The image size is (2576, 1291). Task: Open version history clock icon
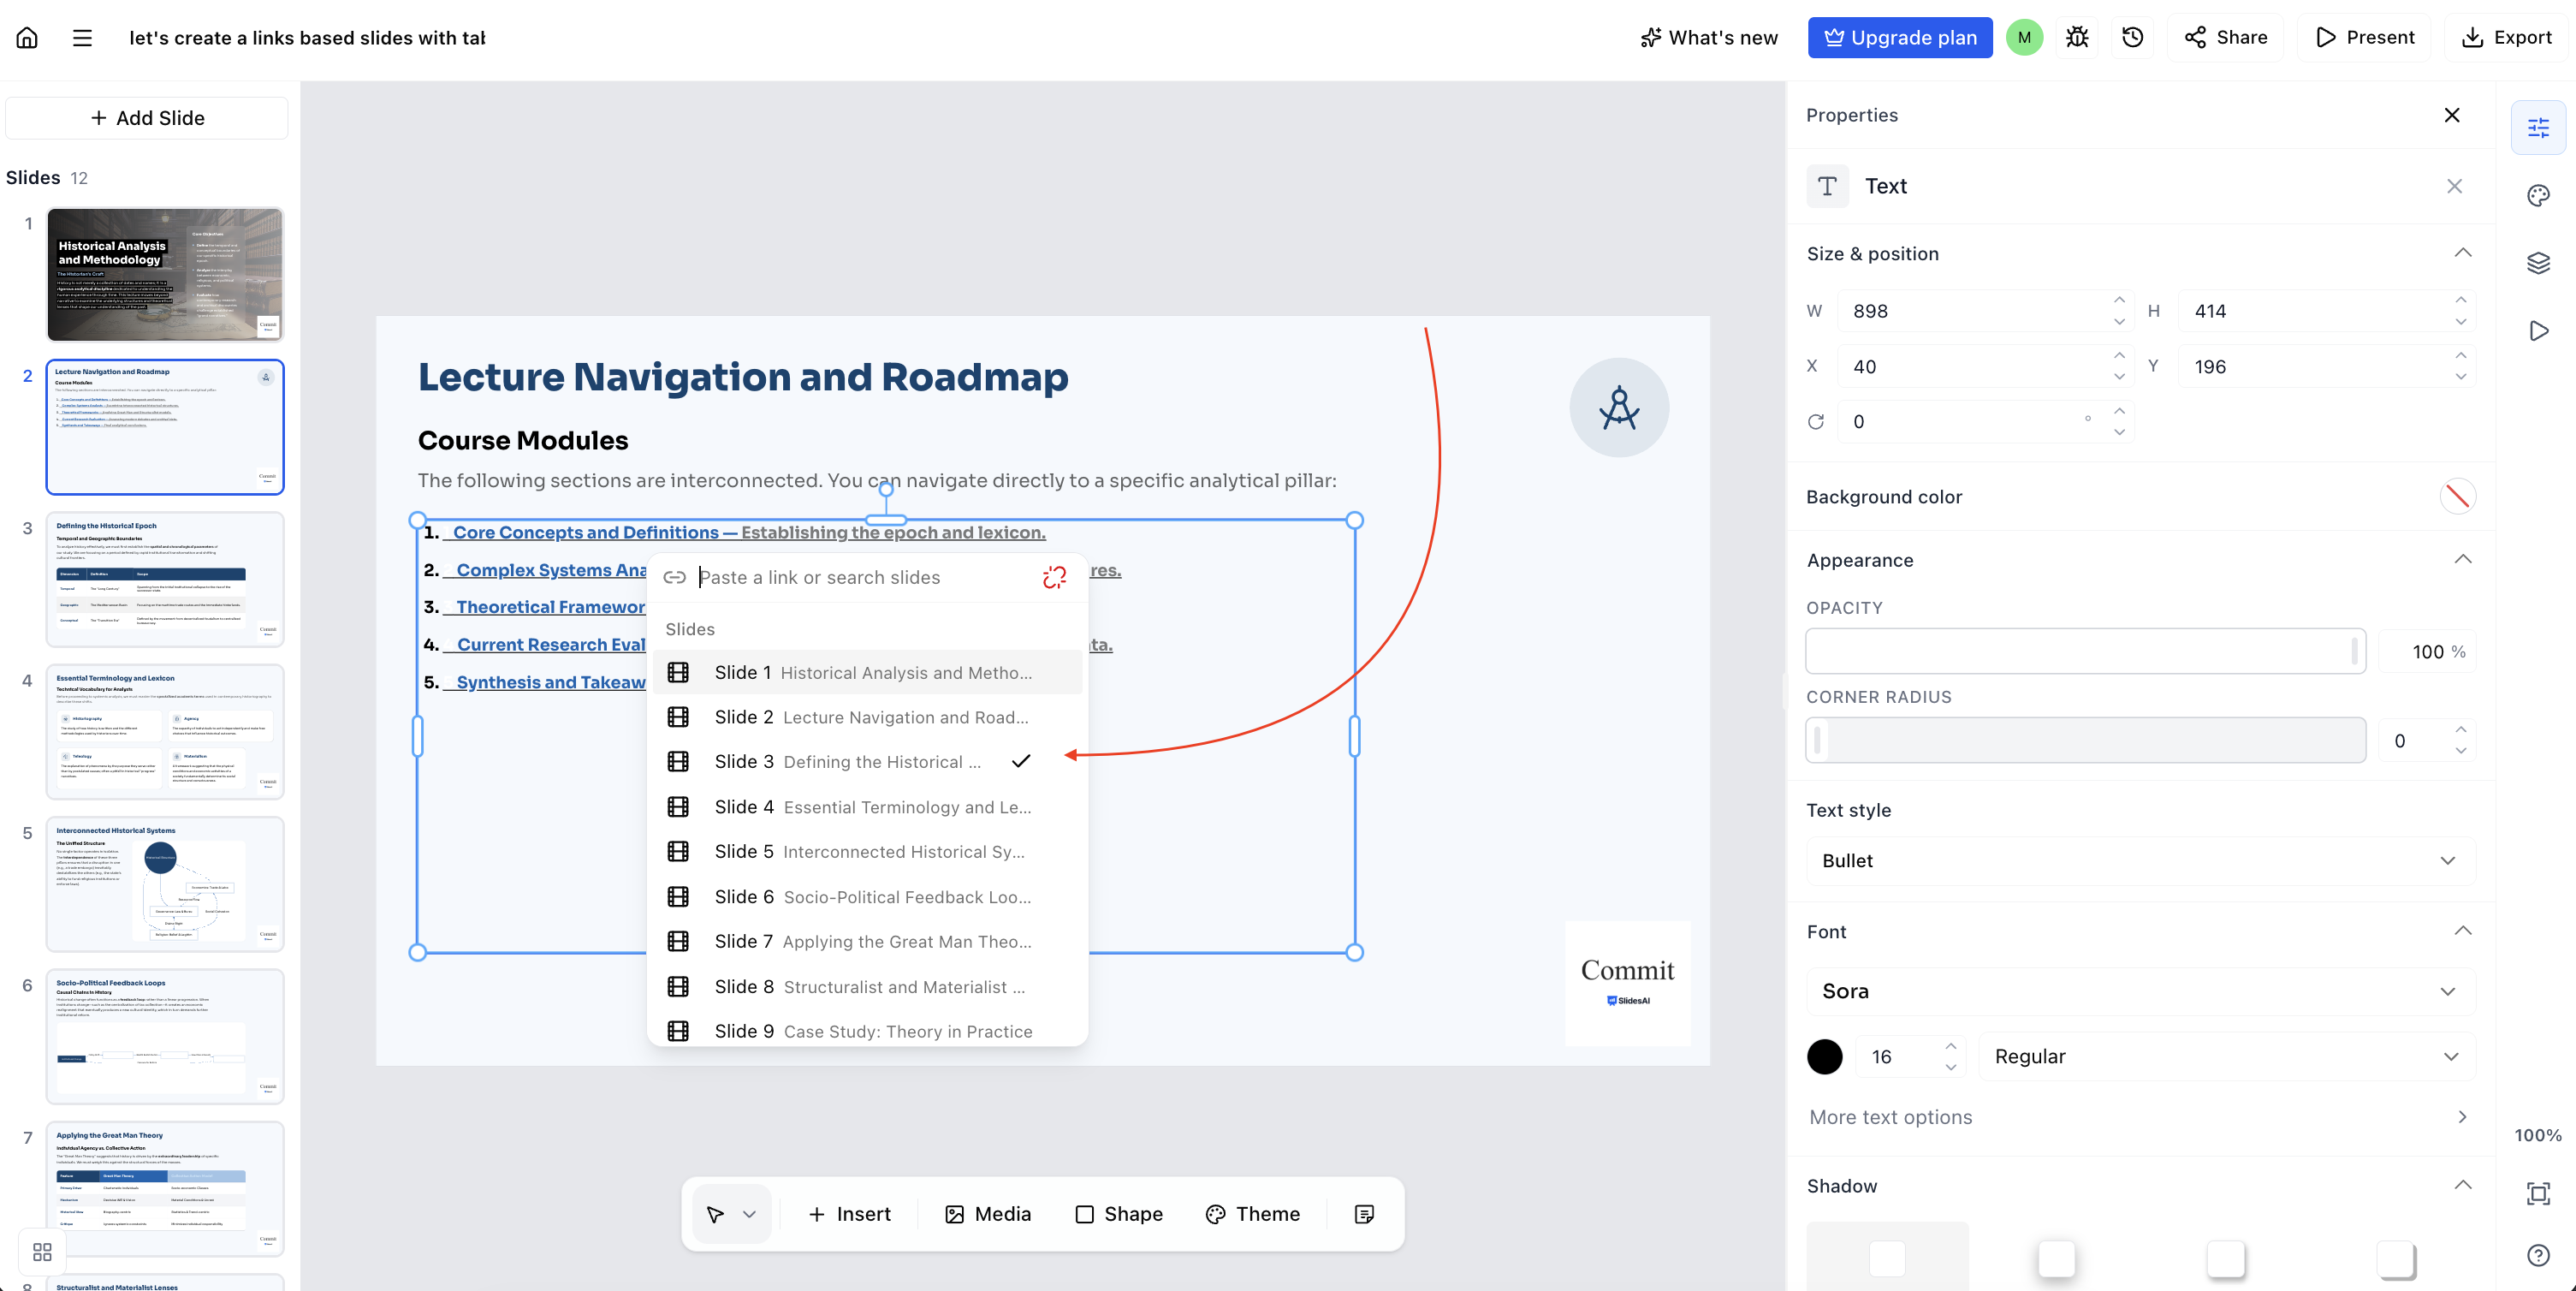coord(2132,38)
